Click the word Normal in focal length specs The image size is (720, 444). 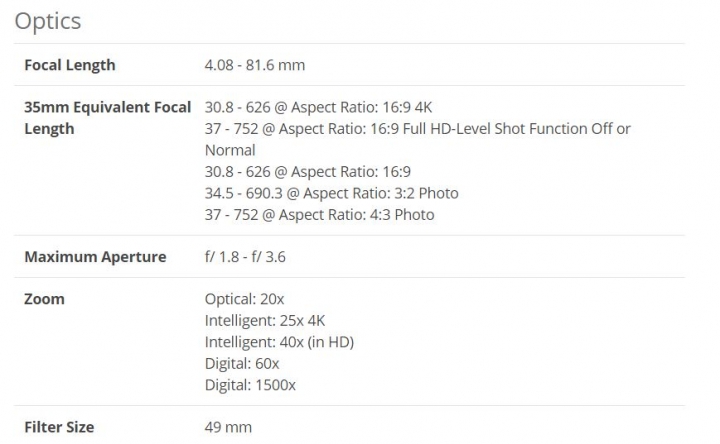pos(230,150)
